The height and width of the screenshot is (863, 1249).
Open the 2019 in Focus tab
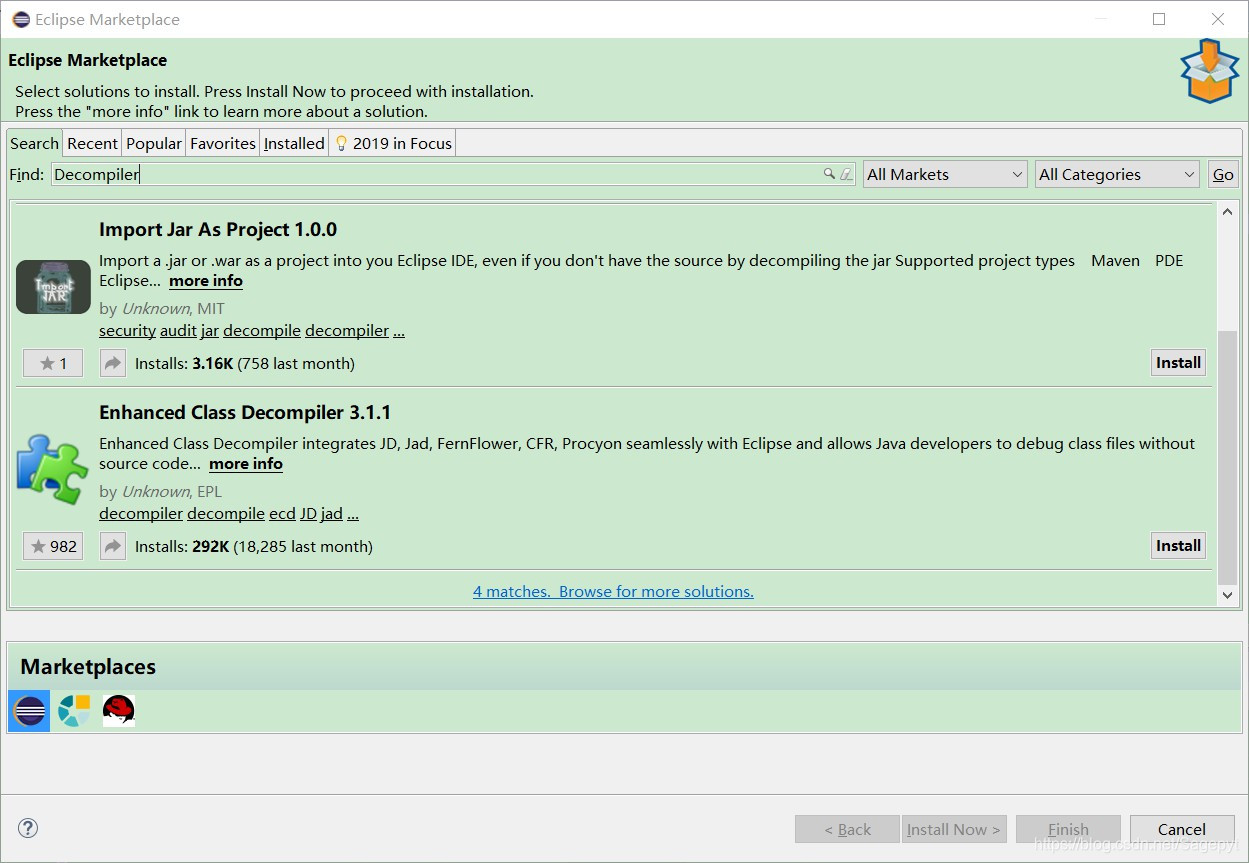tap(393, 143)
